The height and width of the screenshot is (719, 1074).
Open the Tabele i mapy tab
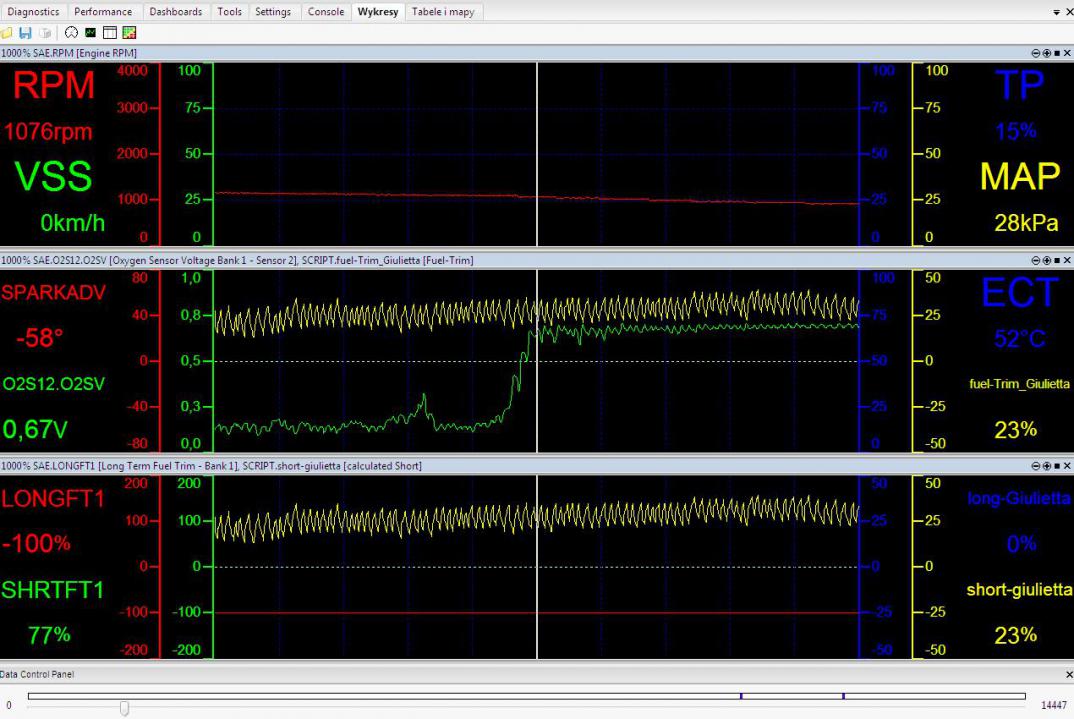[x=443, y=12]
